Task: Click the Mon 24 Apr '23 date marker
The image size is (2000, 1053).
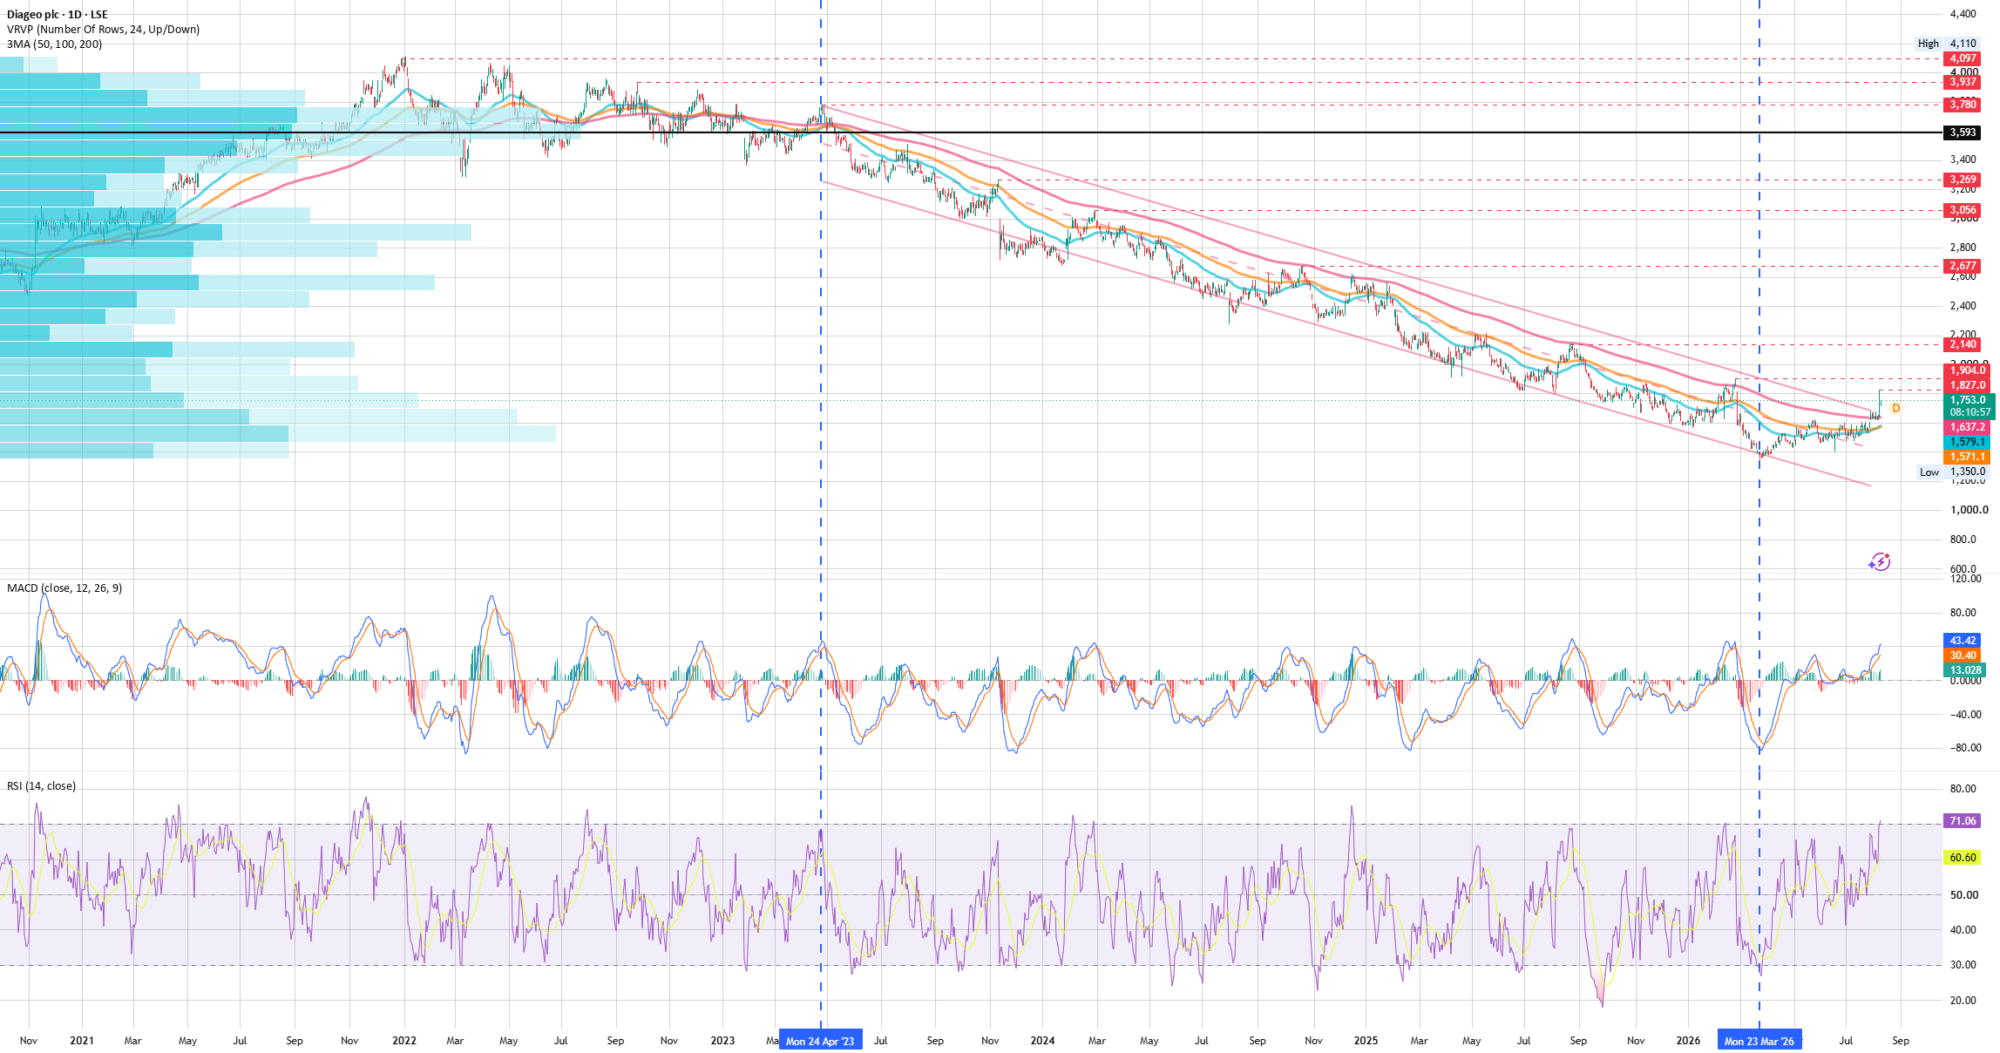Action: point(820,1041)
